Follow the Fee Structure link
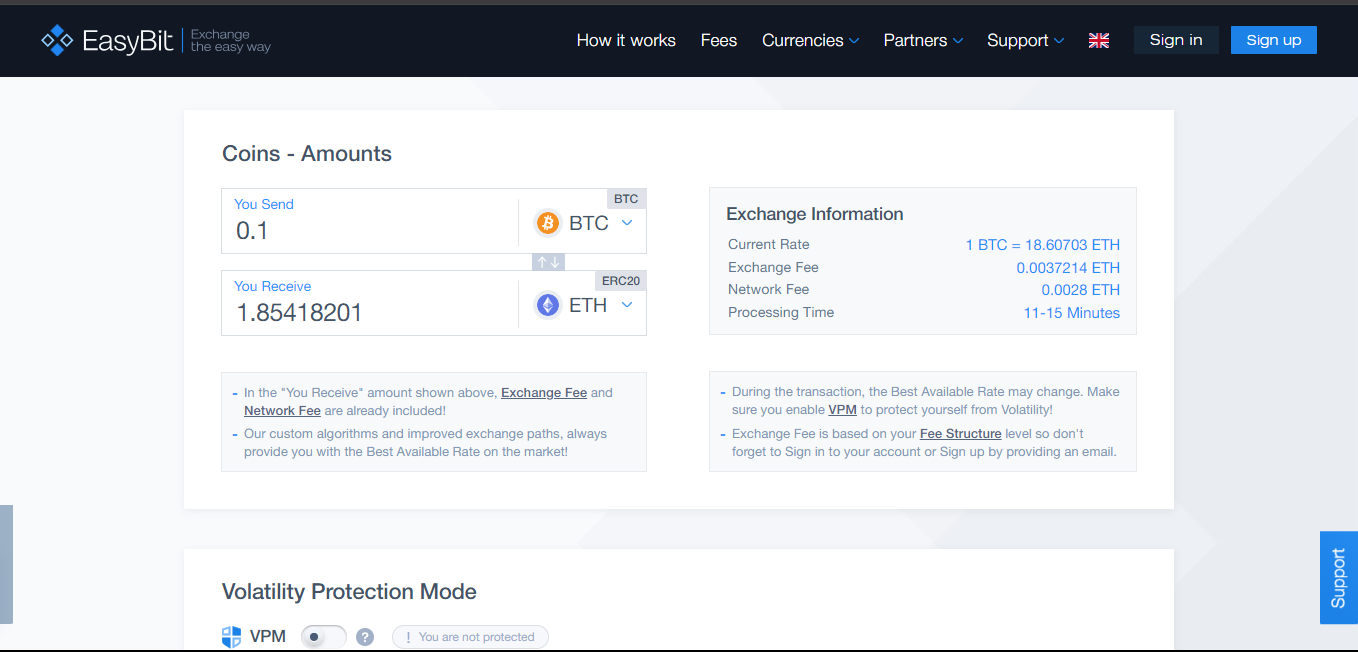Image resolution: width=1358 pixels, height=652 pixels. pos(960,434)
